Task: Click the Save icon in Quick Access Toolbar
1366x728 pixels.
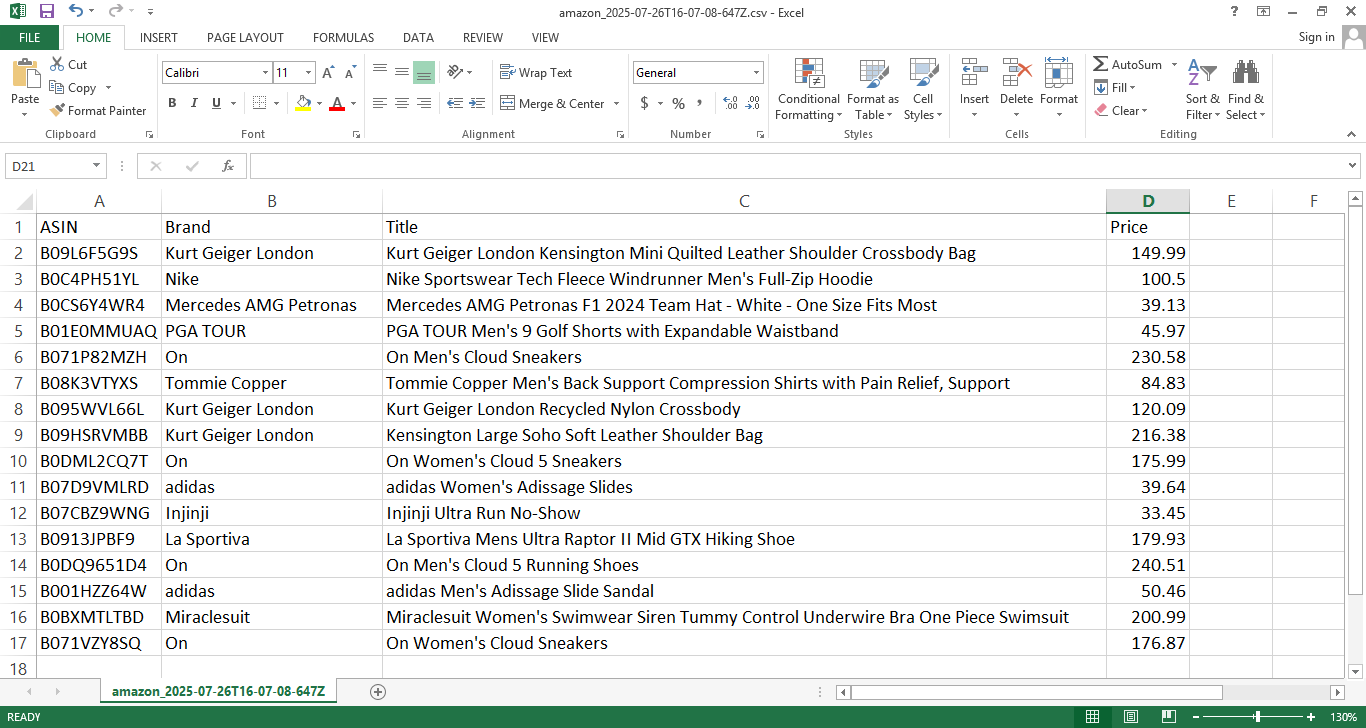Action: (x=46, y=12)
